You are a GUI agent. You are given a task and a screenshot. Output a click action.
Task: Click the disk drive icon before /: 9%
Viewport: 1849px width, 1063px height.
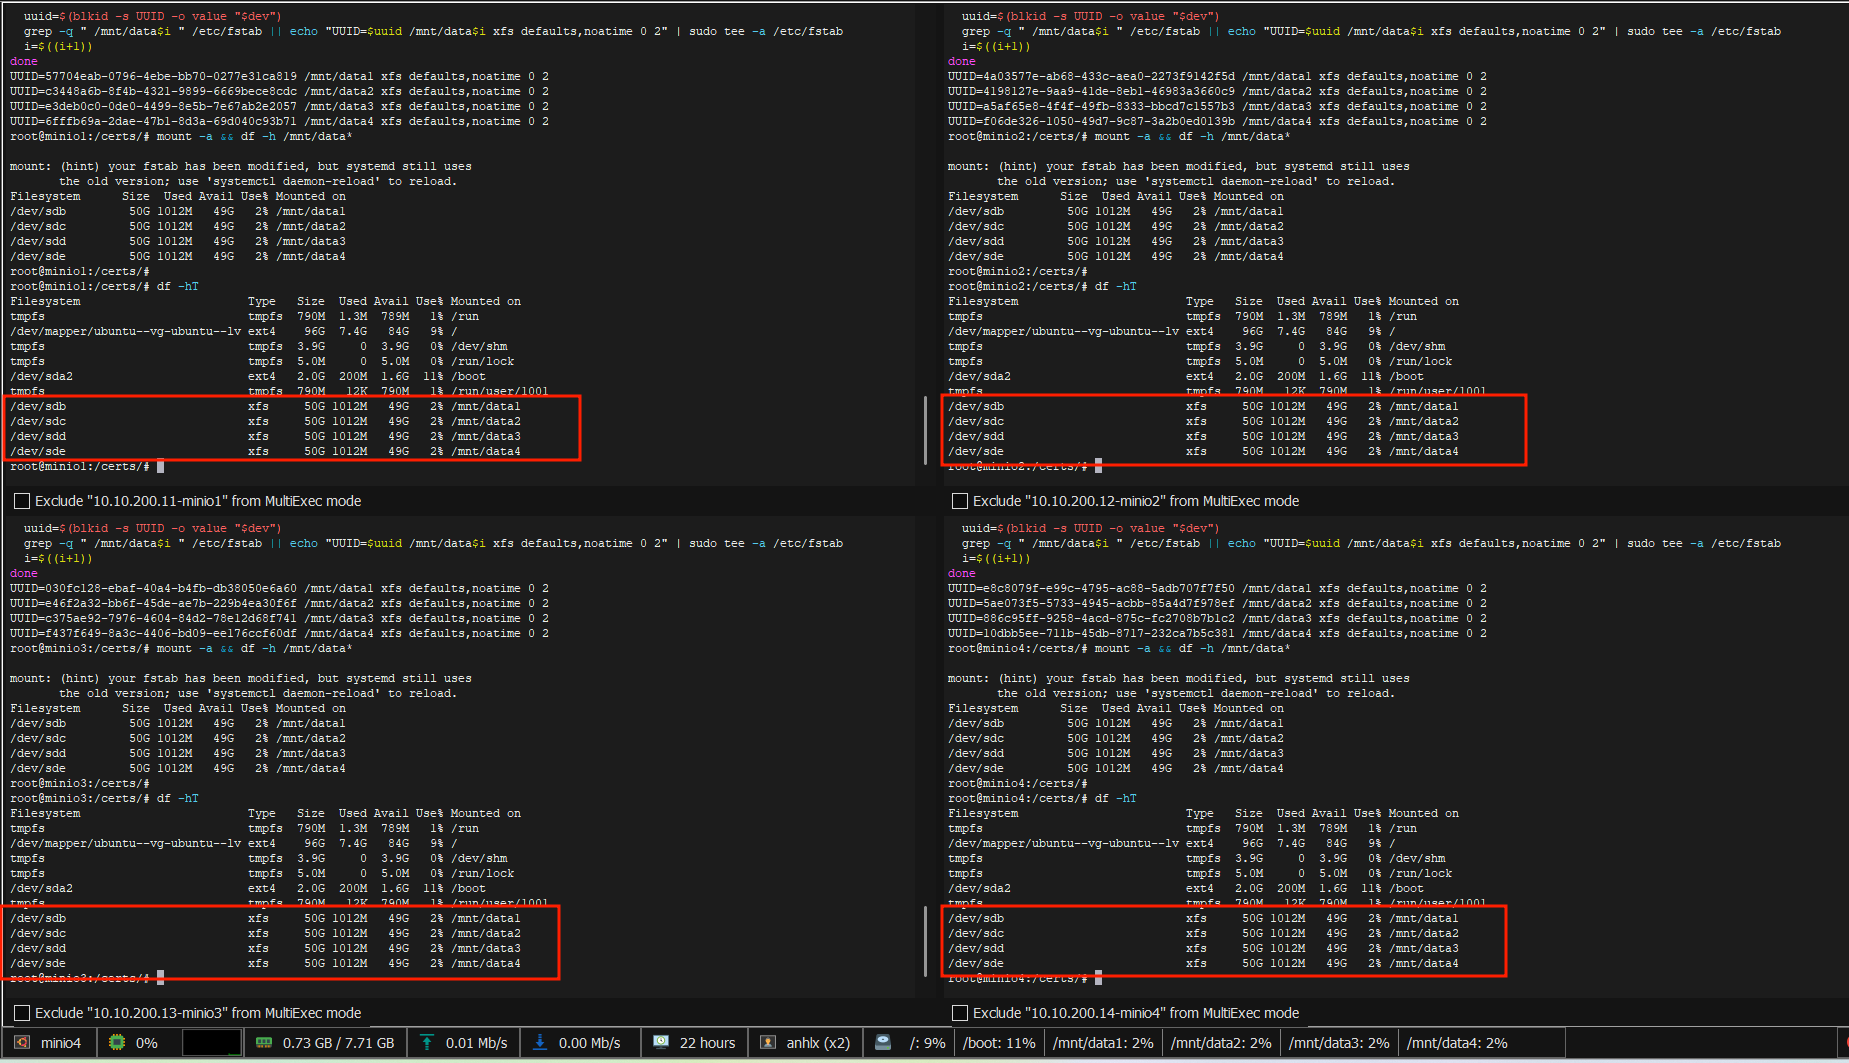coord(883,1042)
